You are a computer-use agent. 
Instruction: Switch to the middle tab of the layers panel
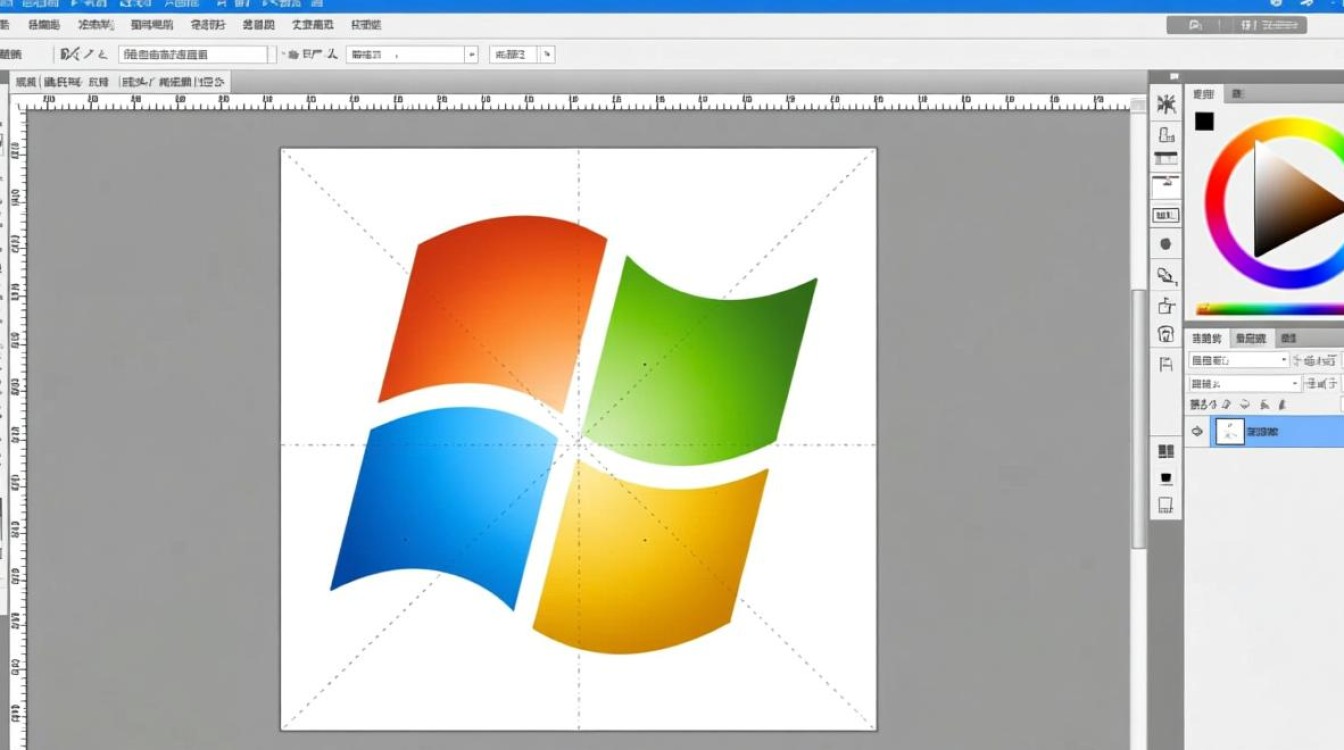coord(1249,339)
